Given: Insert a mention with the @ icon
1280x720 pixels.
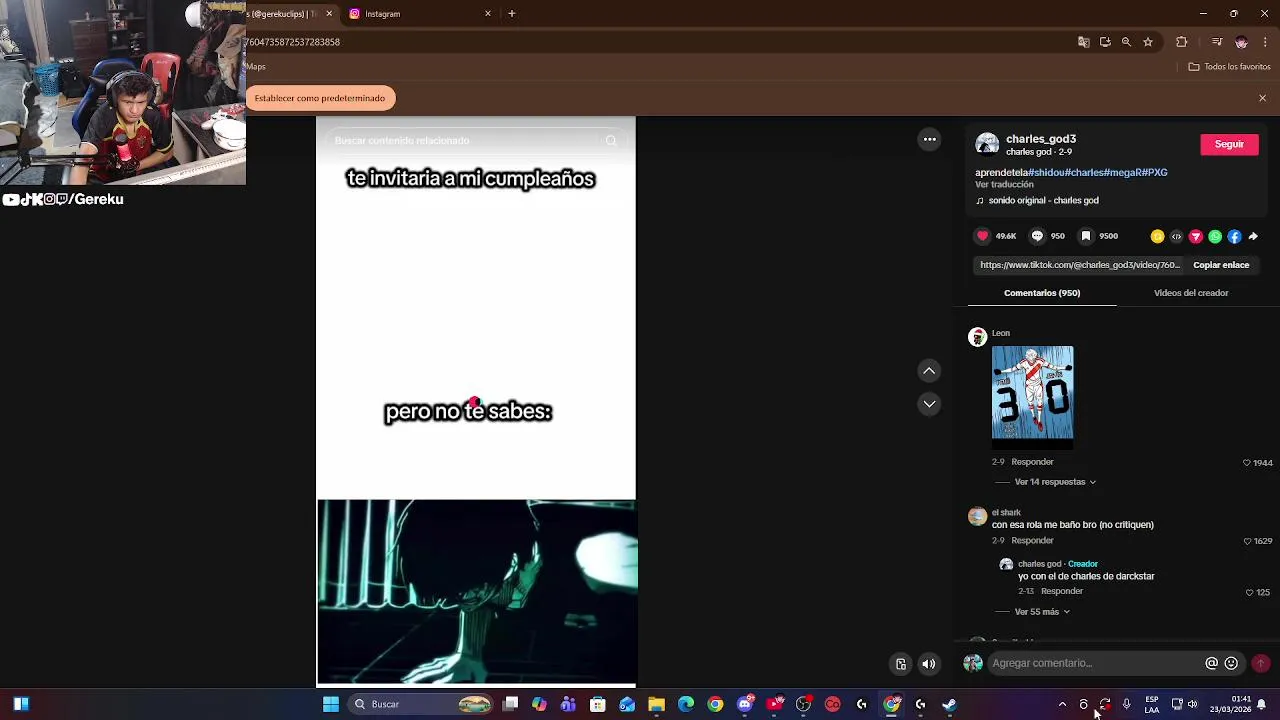Looking at the screenshot, I should coord(1211,663).
